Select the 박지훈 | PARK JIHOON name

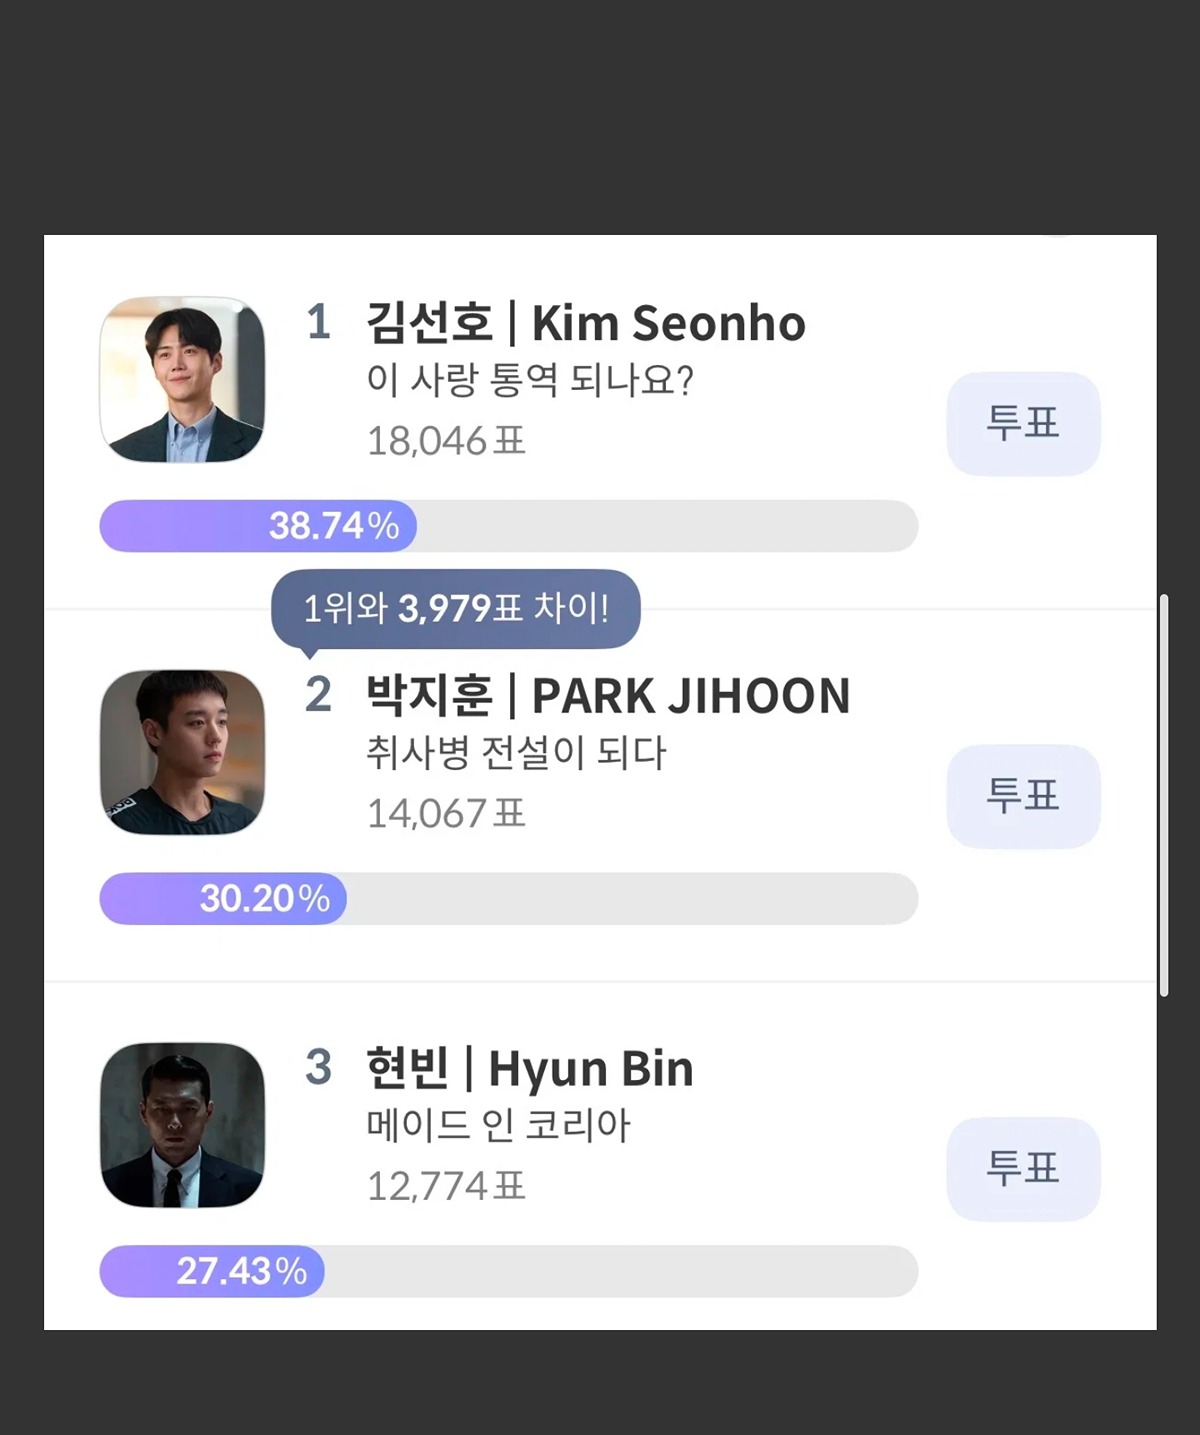(x=608, y=696)
